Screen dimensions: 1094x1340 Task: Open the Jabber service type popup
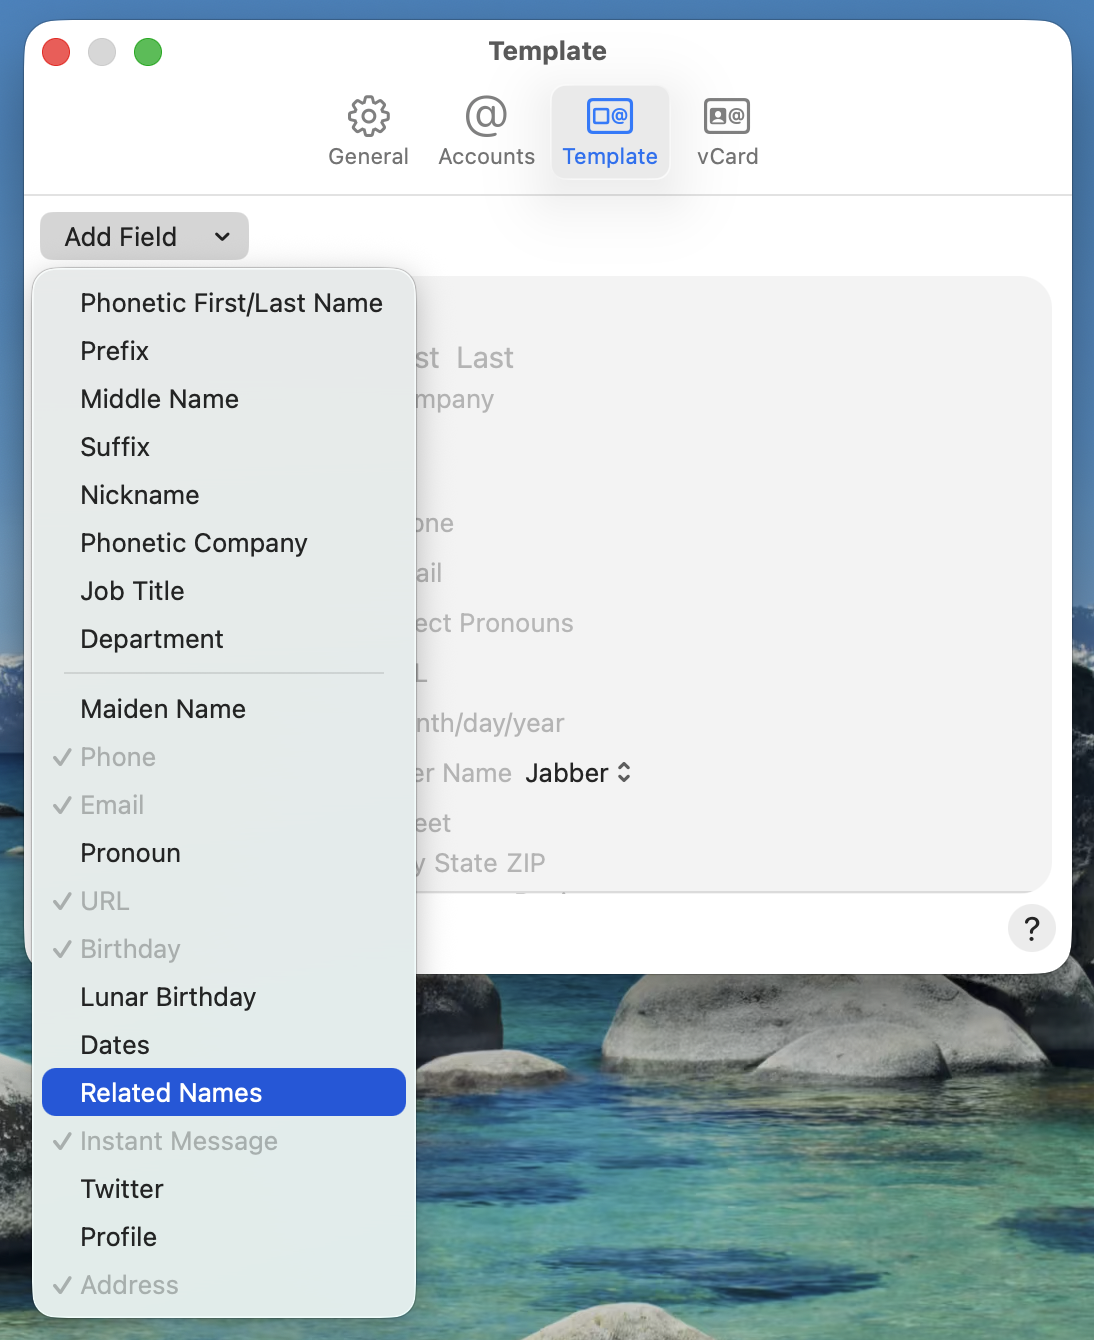pyautogui.click(x=578, y=773)
